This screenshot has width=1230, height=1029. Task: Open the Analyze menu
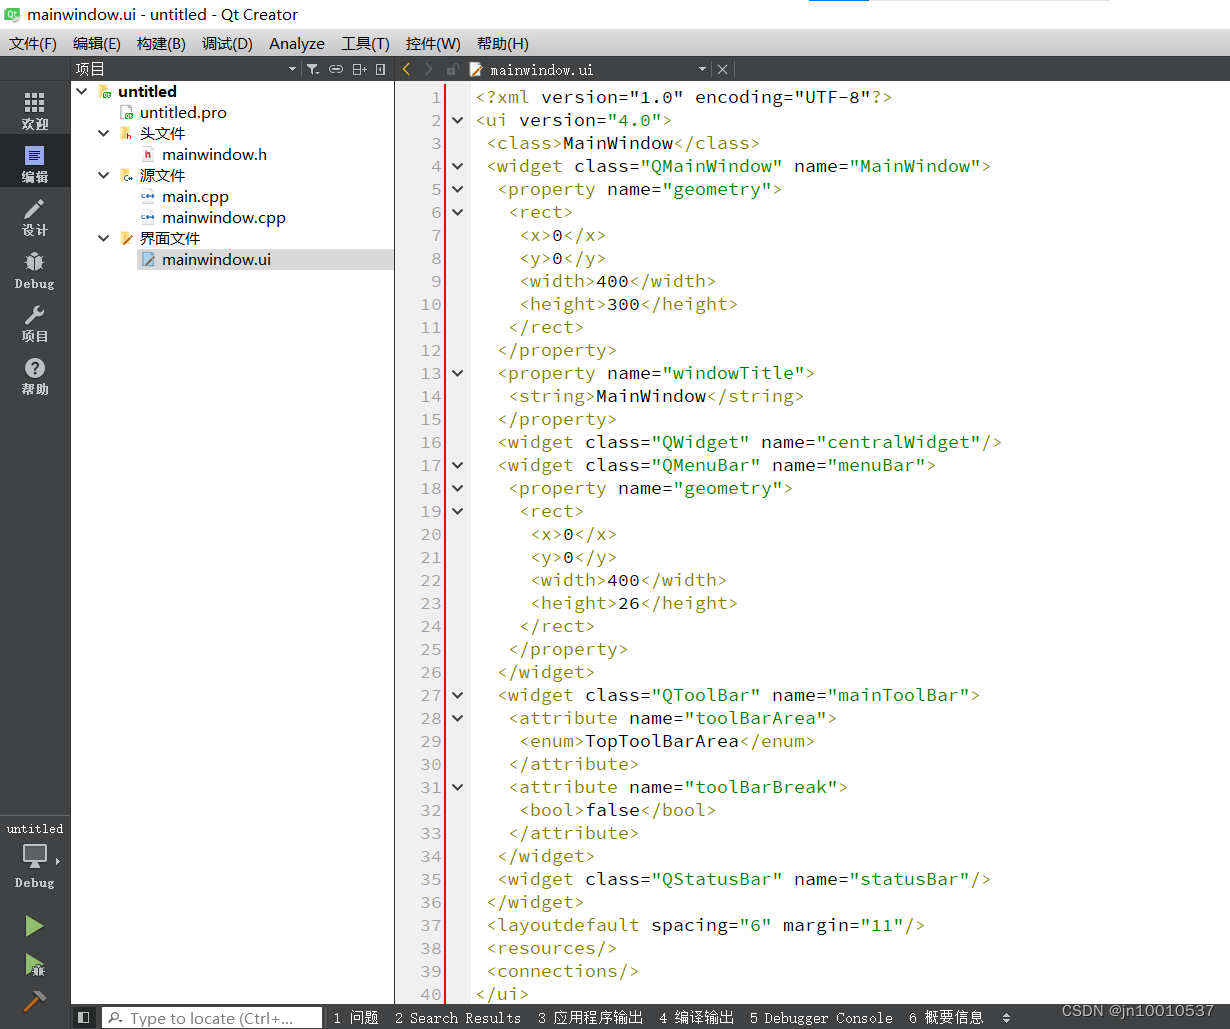coord(297,43)
